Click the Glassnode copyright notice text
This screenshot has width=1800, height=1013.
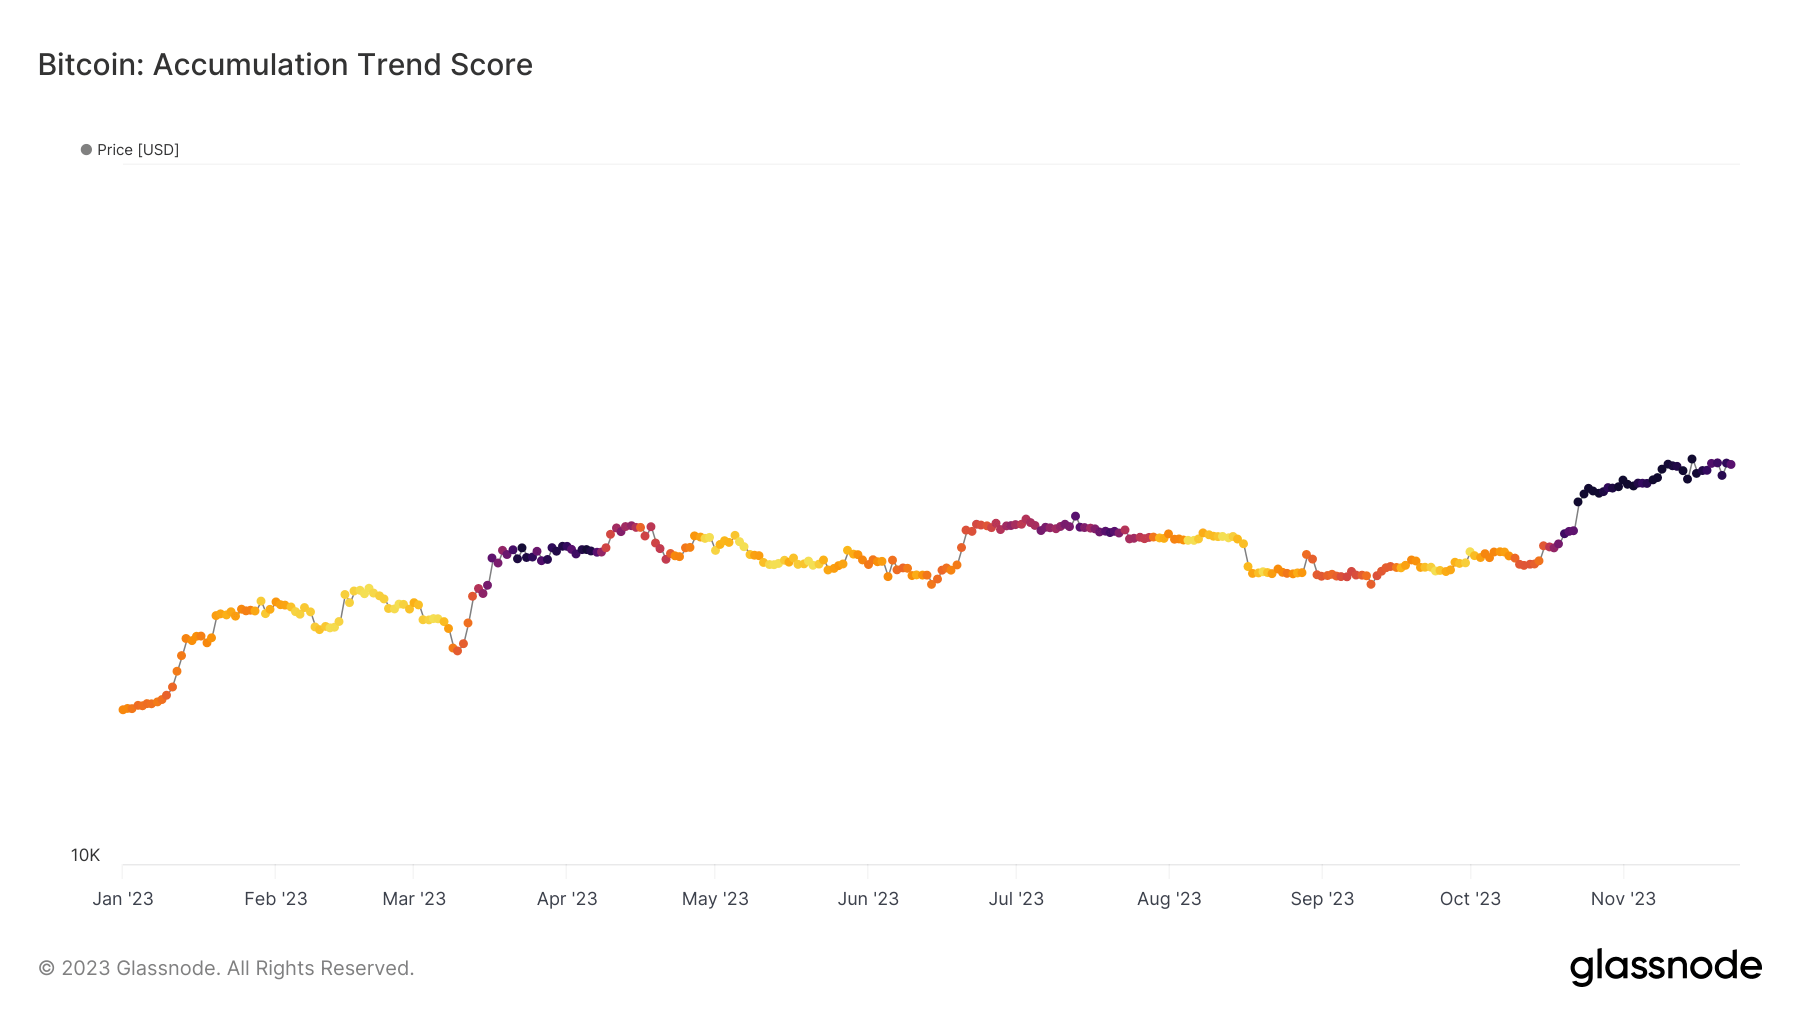pos(226,968)
